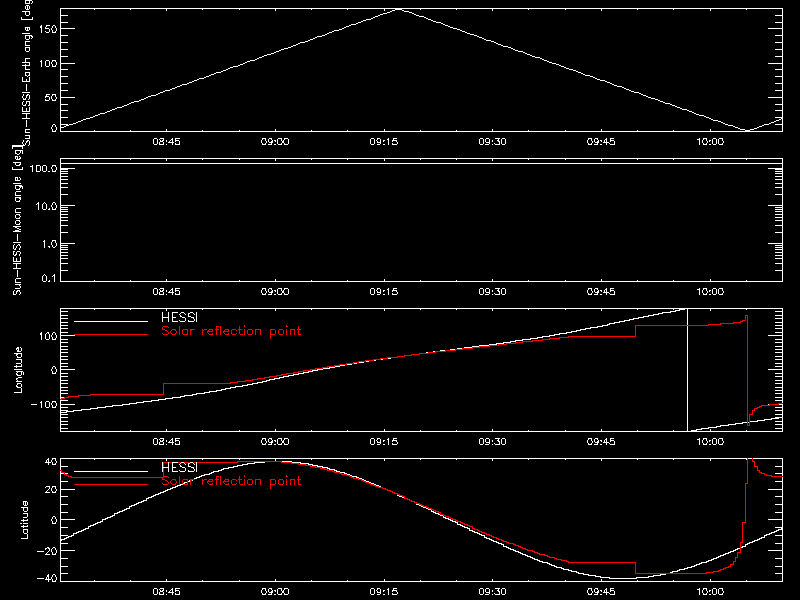Screen dimensions: 800x600
Task: Click the peak of the Earth angle curve
Action: click(x=398, y=9)
